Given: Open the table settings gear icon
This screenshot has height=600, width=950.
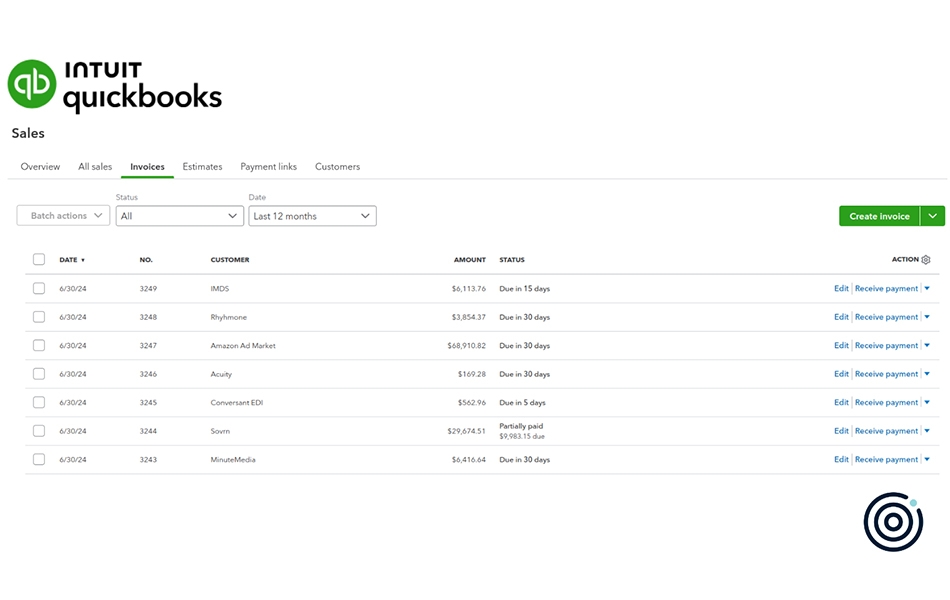Looking at the screenshot, I should pos(926,260).
